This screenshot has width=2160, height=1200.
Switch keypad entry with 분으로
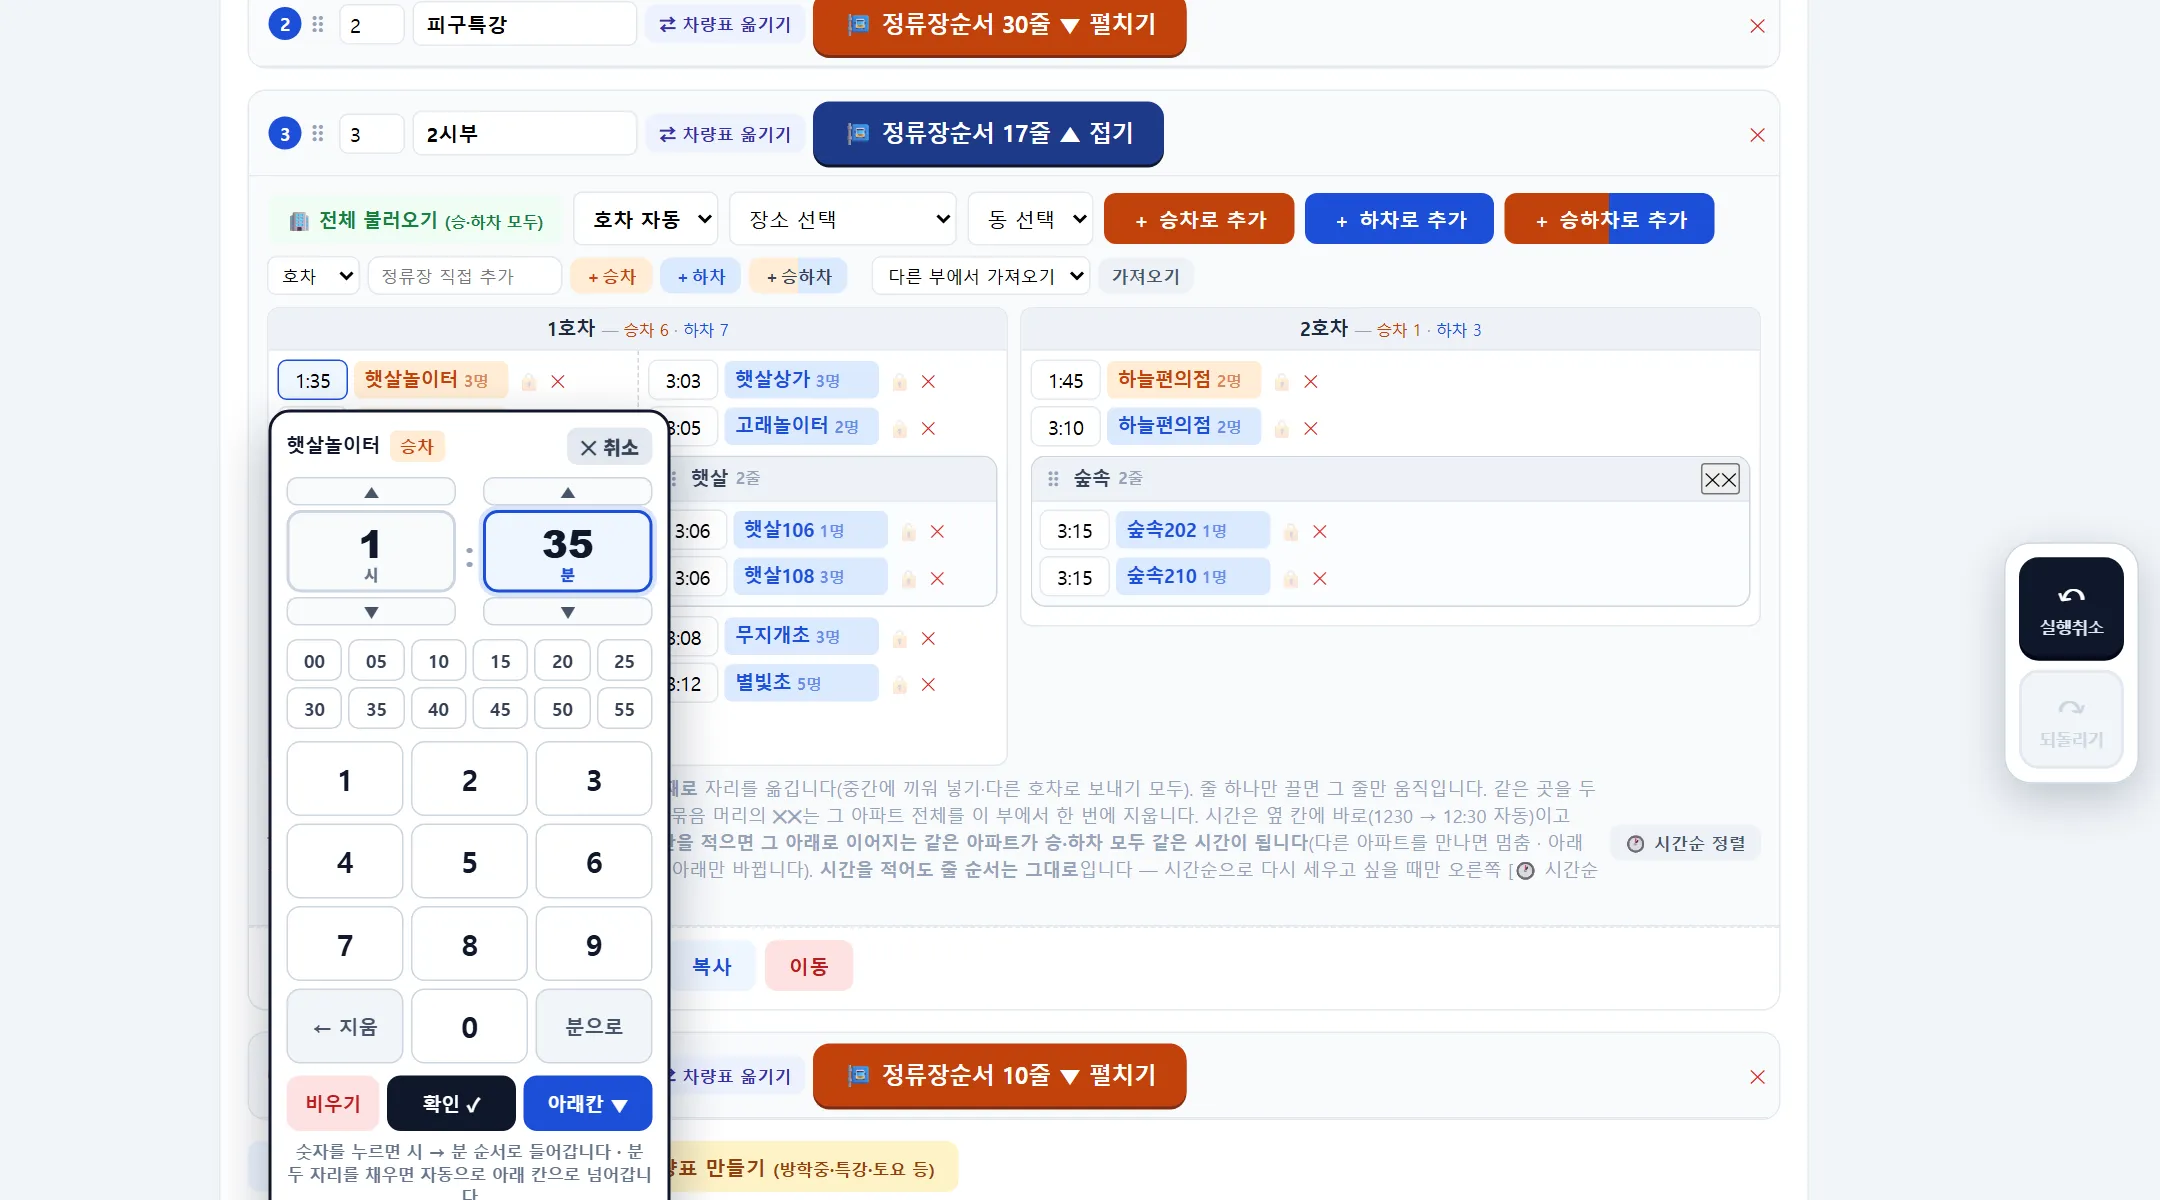(x=594, y=1027)
